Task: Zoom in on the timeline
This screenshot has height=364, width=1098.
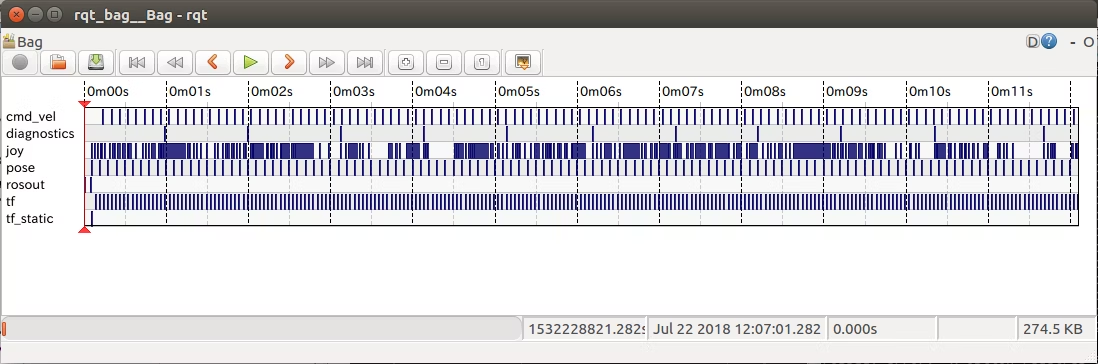Action: tap(405, 62)
